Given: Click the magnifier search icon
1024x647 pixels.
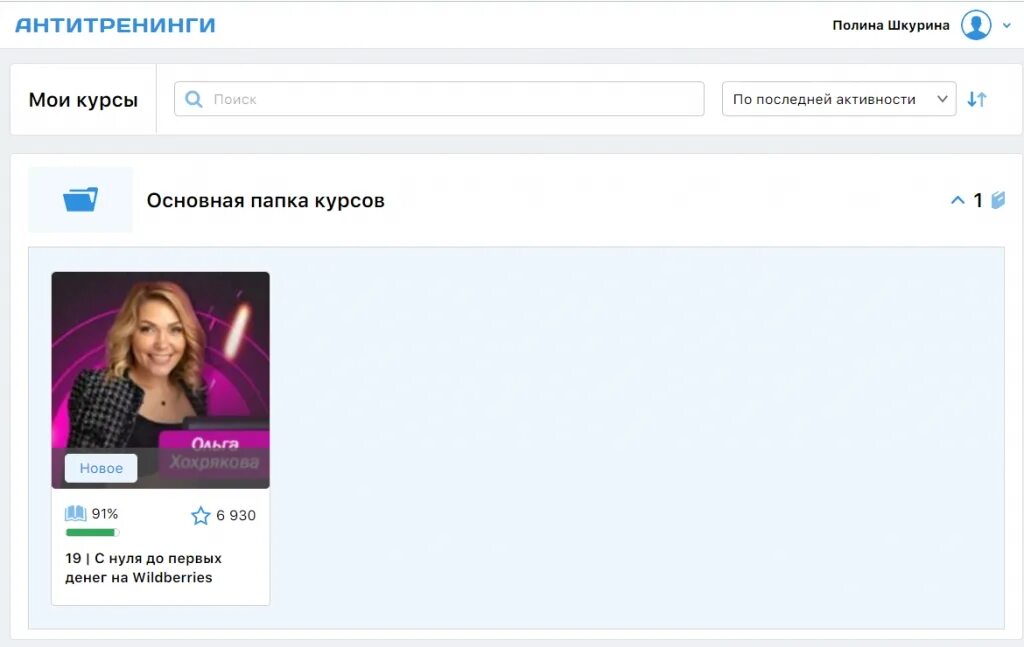Looking at the screenshot, I should coord(193,99).
